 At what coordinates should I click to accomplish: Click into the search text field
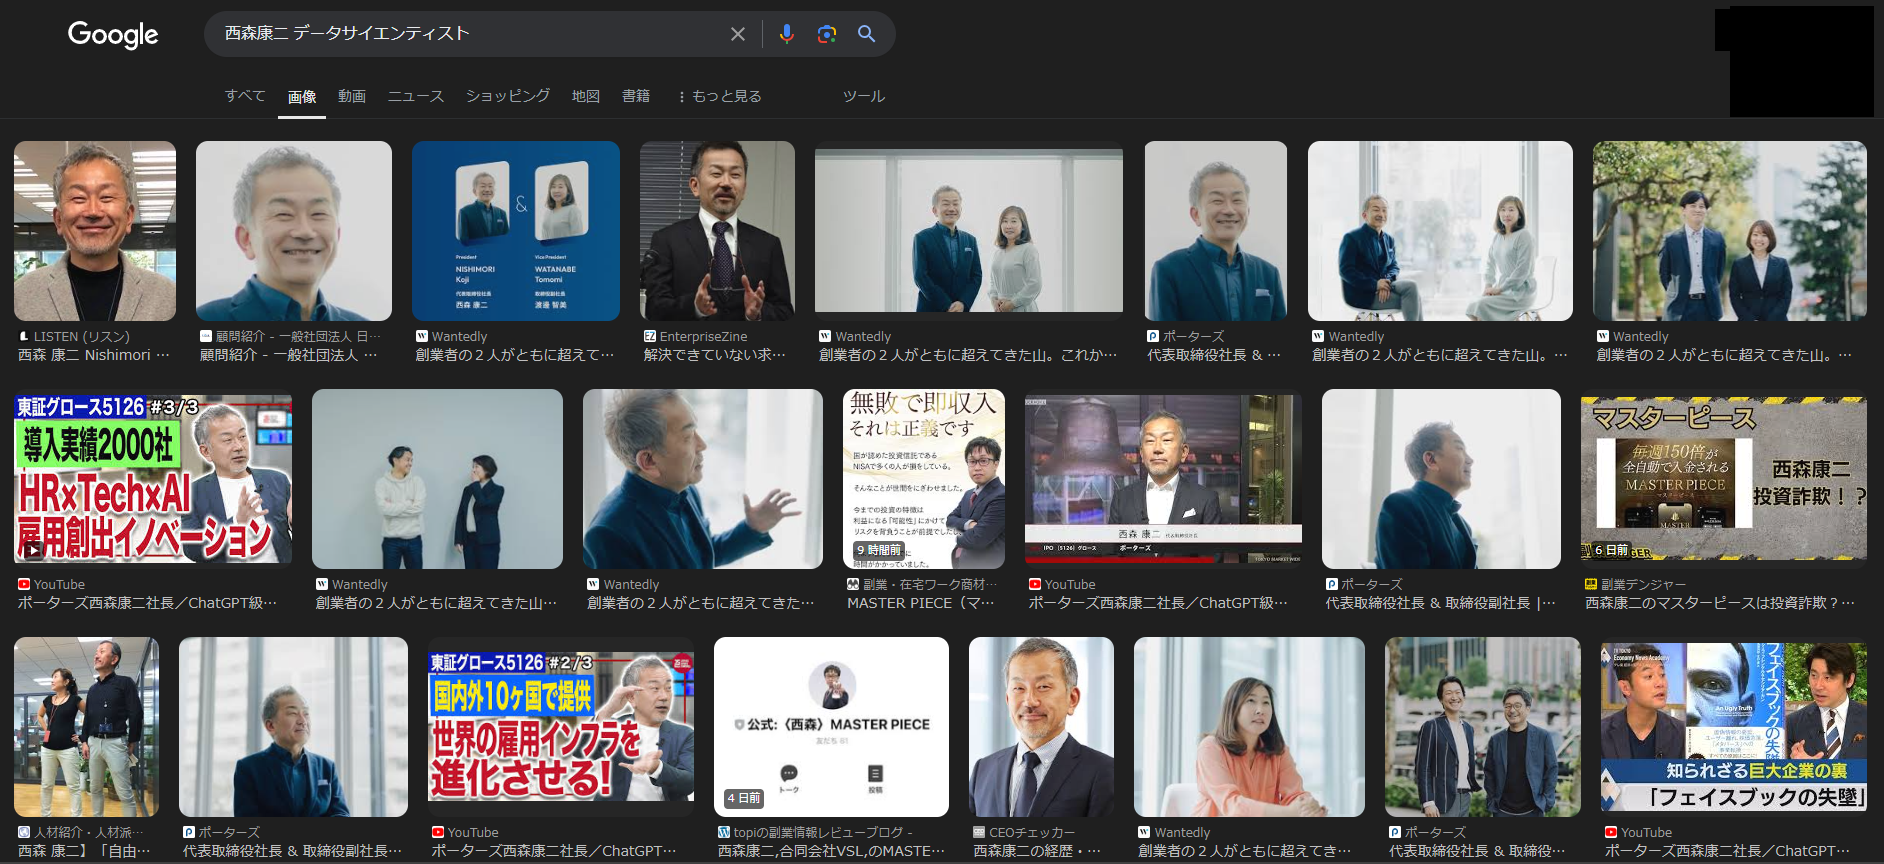(470, 34)
